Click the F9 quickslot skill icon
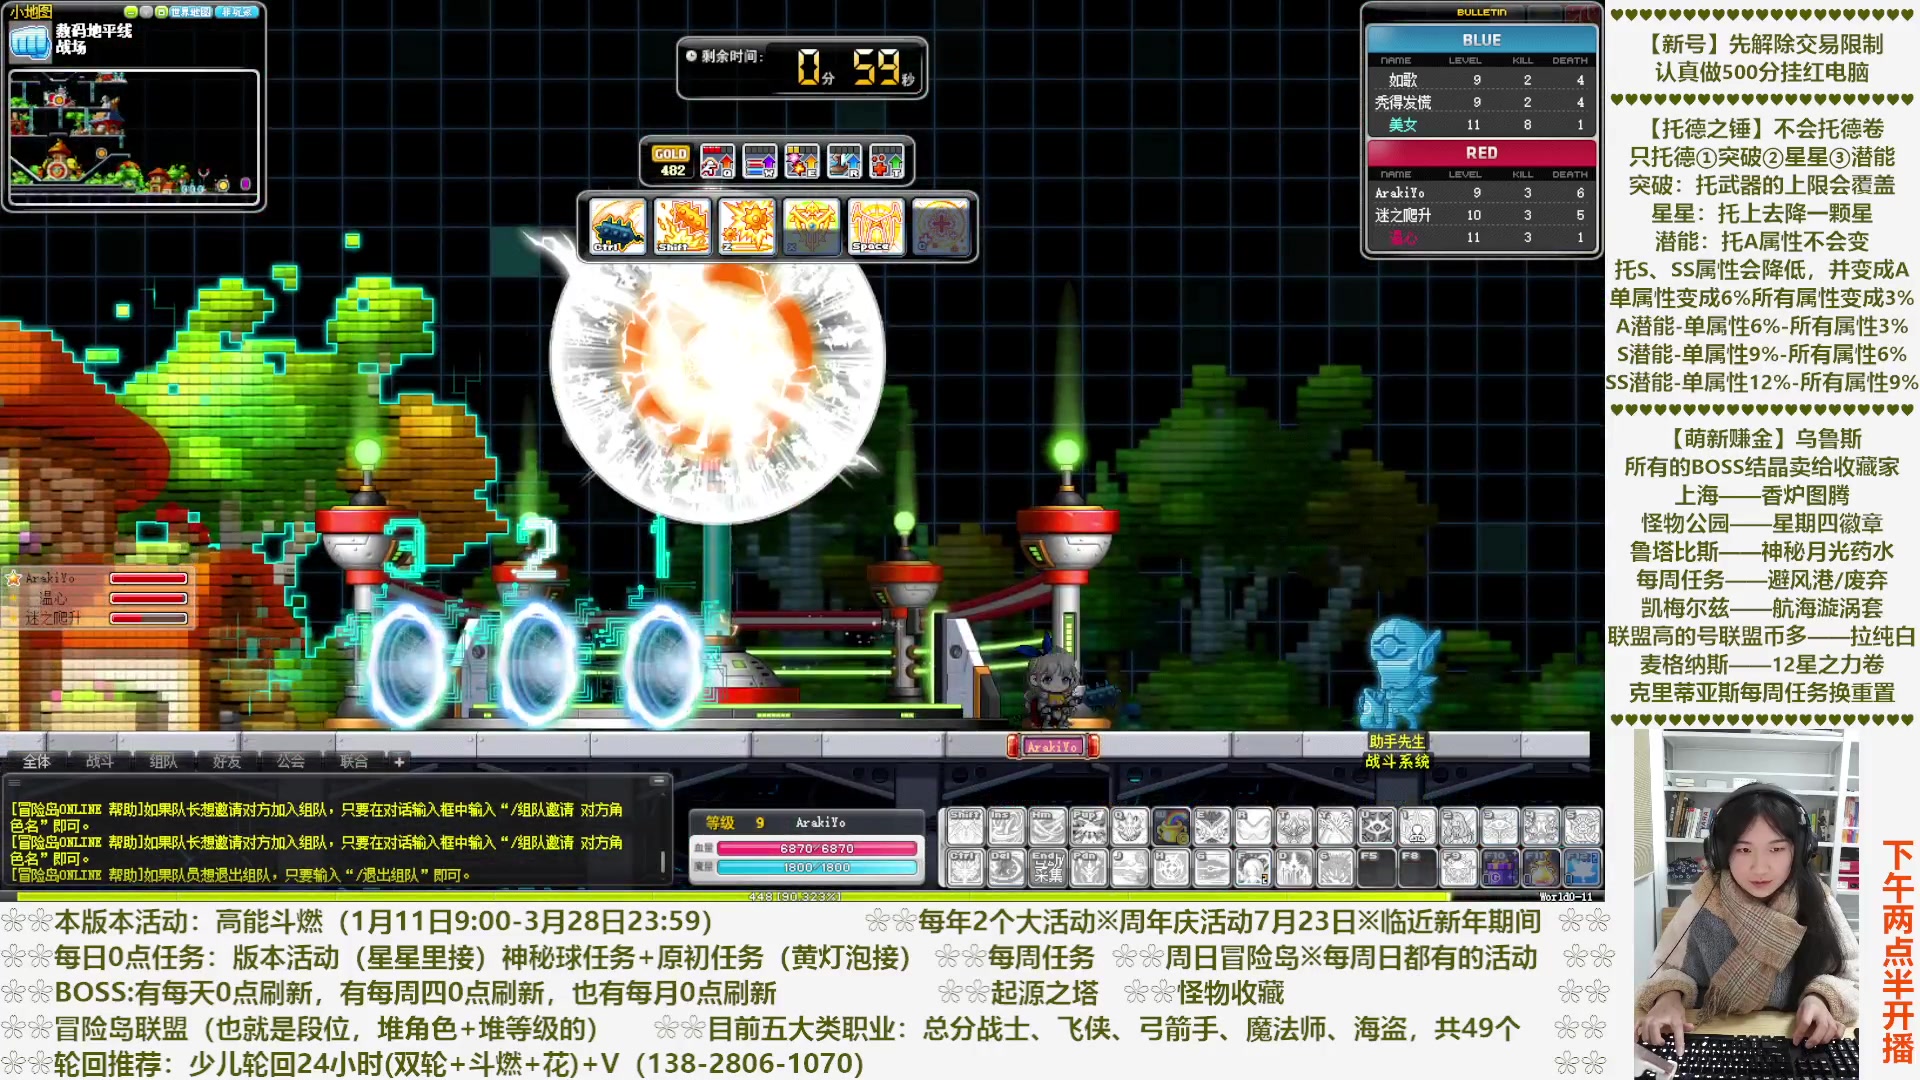 (x=1458, y=868)
